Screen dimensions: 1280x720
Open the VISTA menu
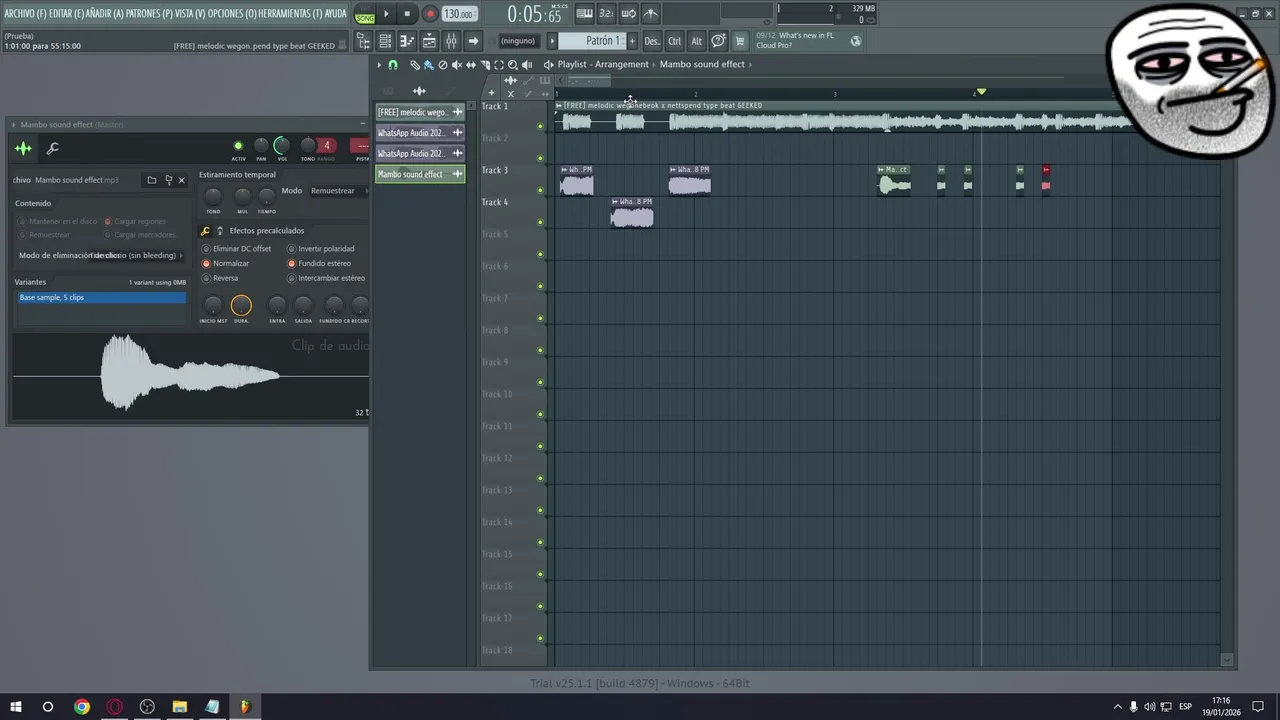click(x=190, y=13)
